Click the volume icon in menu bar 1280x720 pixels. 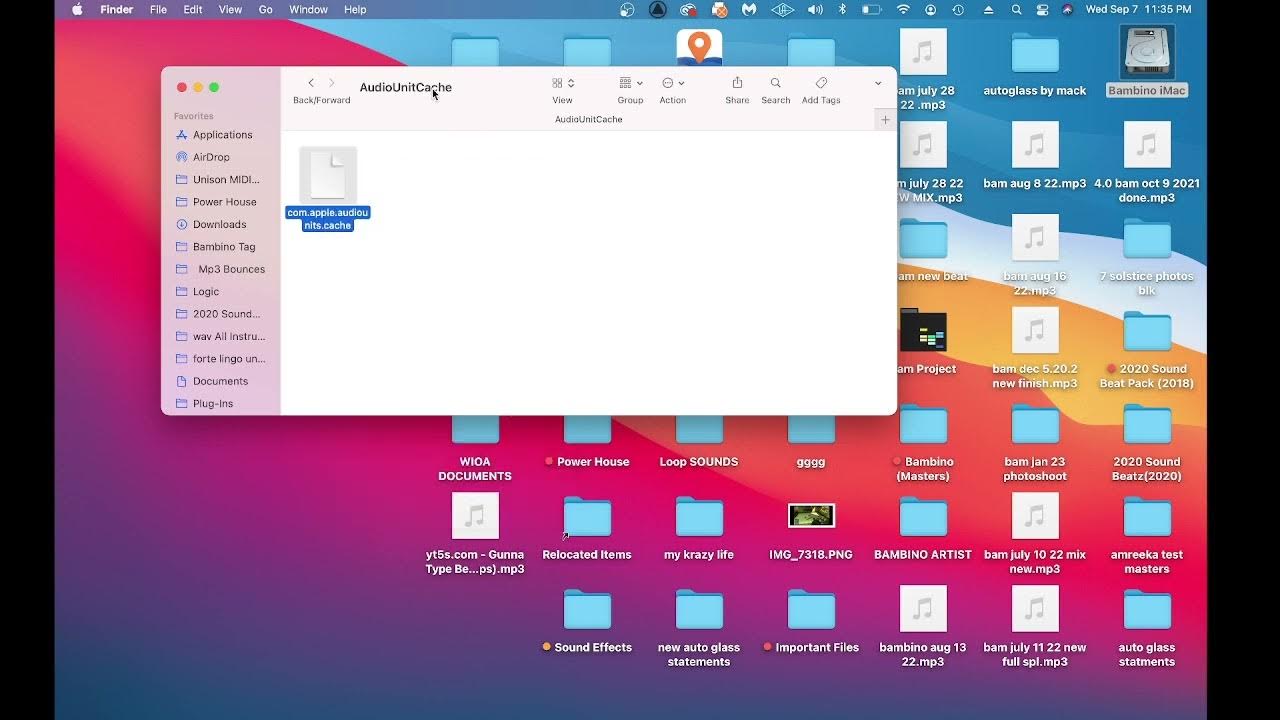coord(815,9)
